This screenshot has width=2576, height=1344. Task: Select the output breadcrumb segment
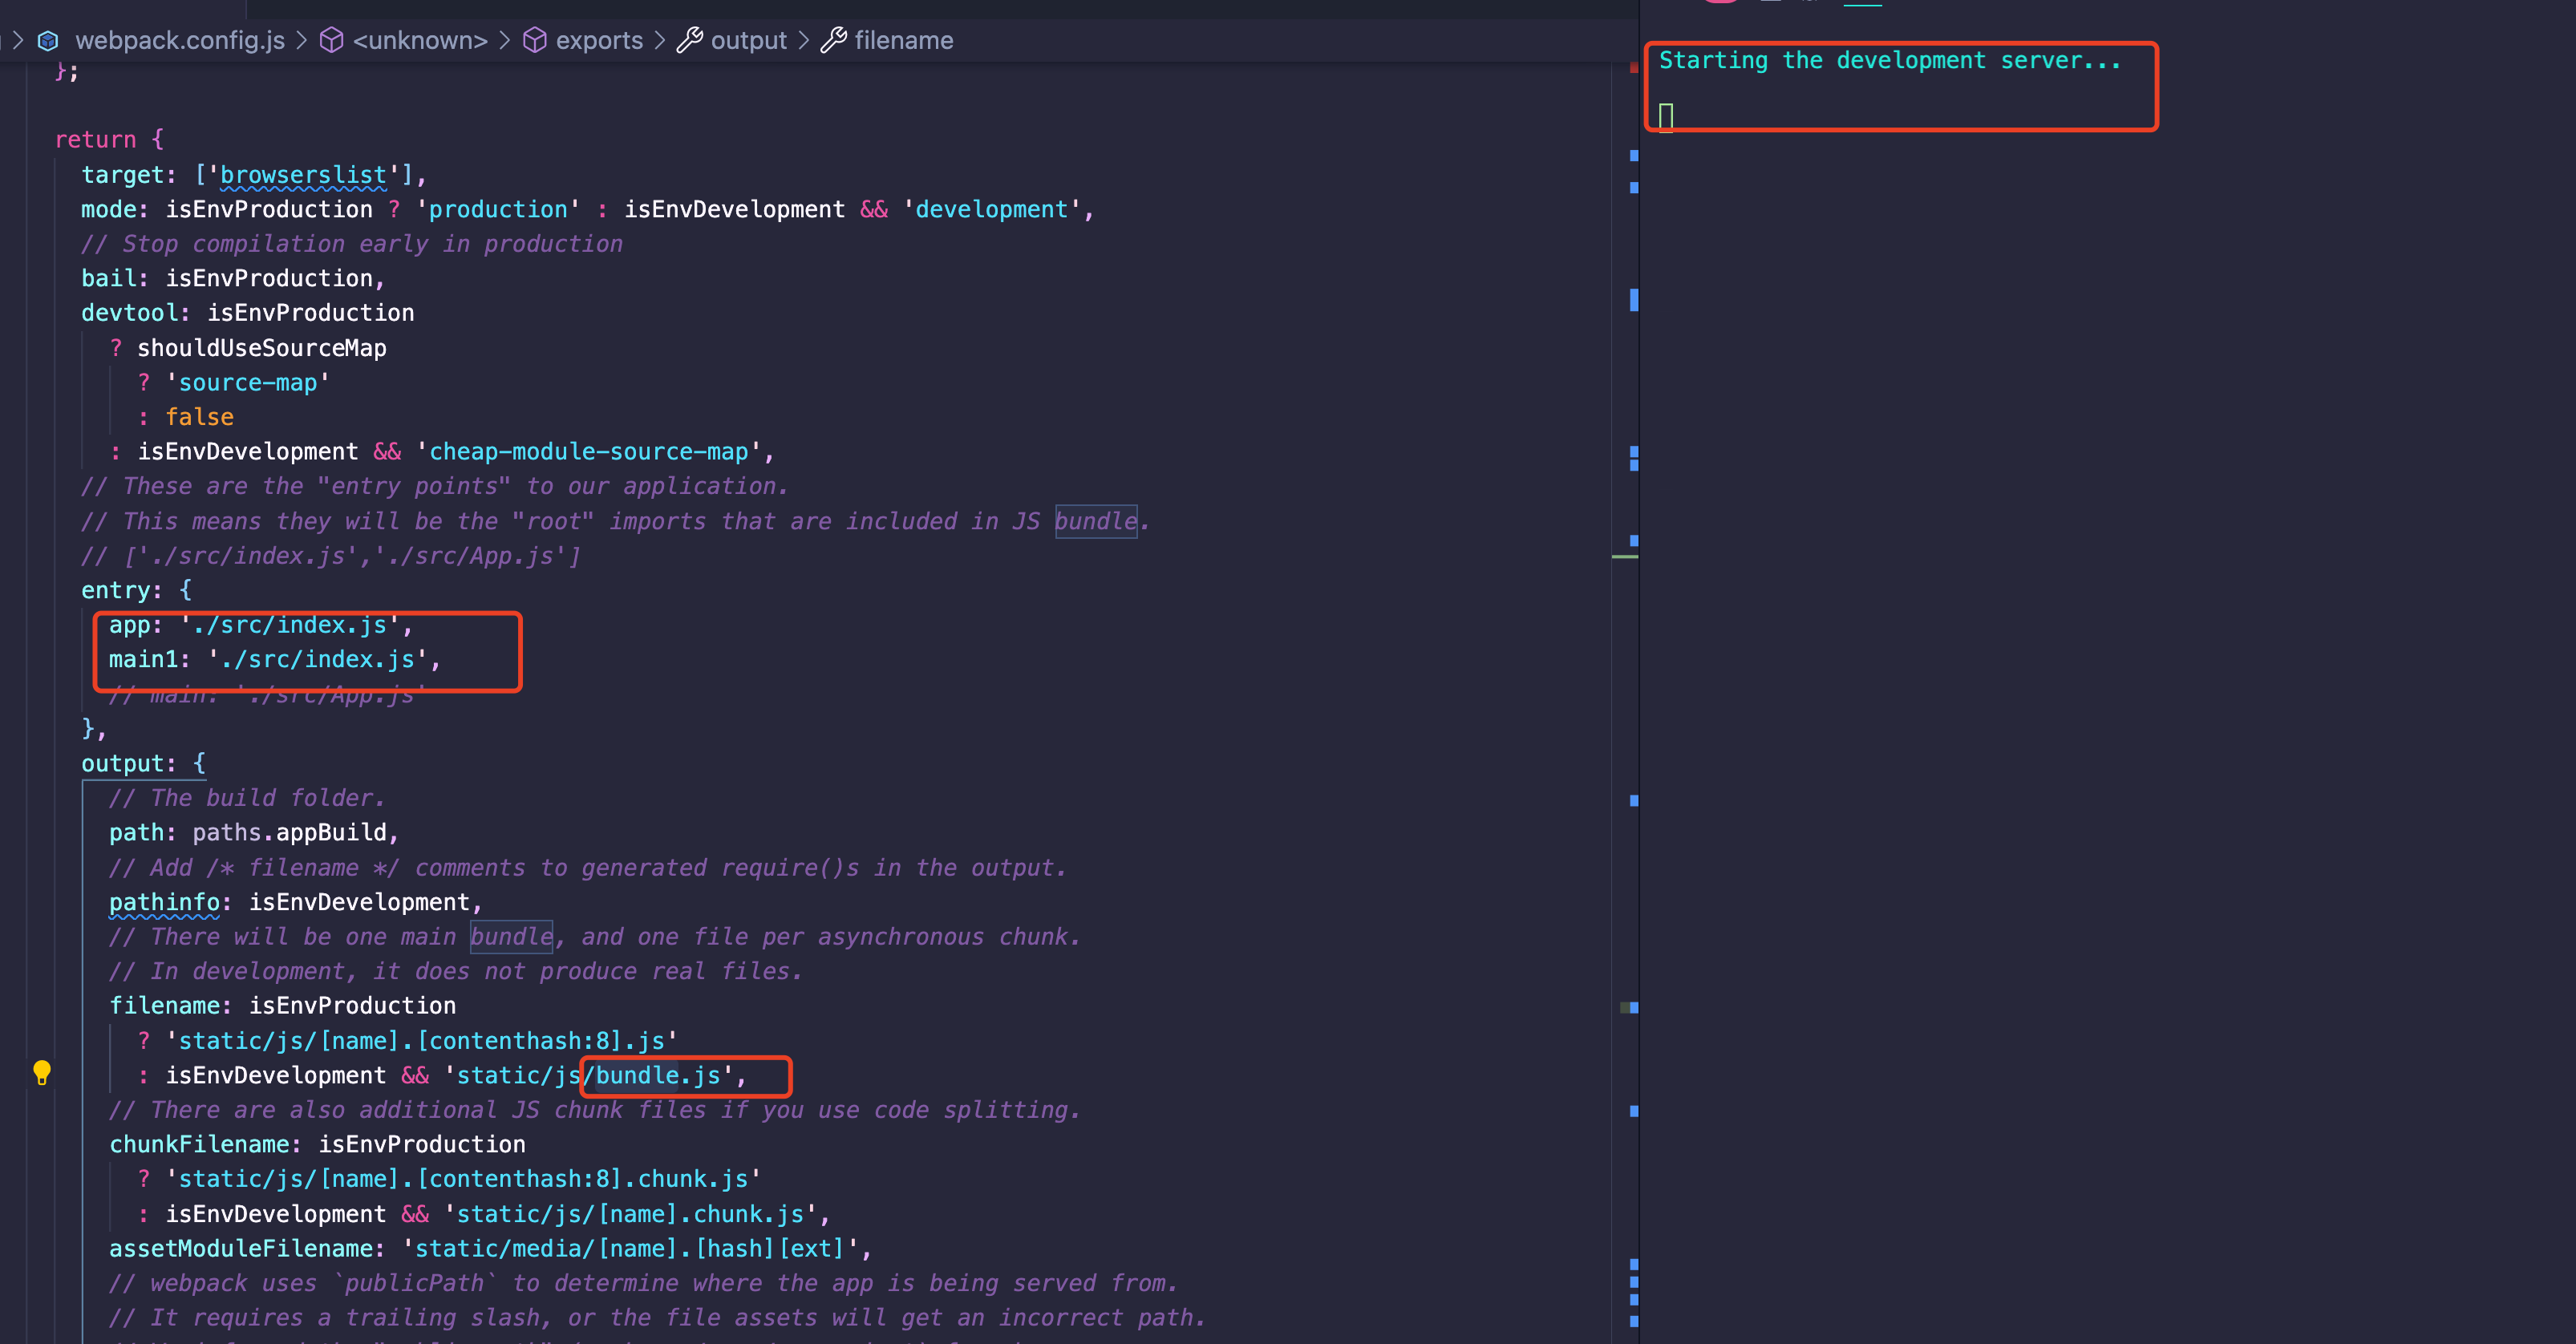[748, 41]
